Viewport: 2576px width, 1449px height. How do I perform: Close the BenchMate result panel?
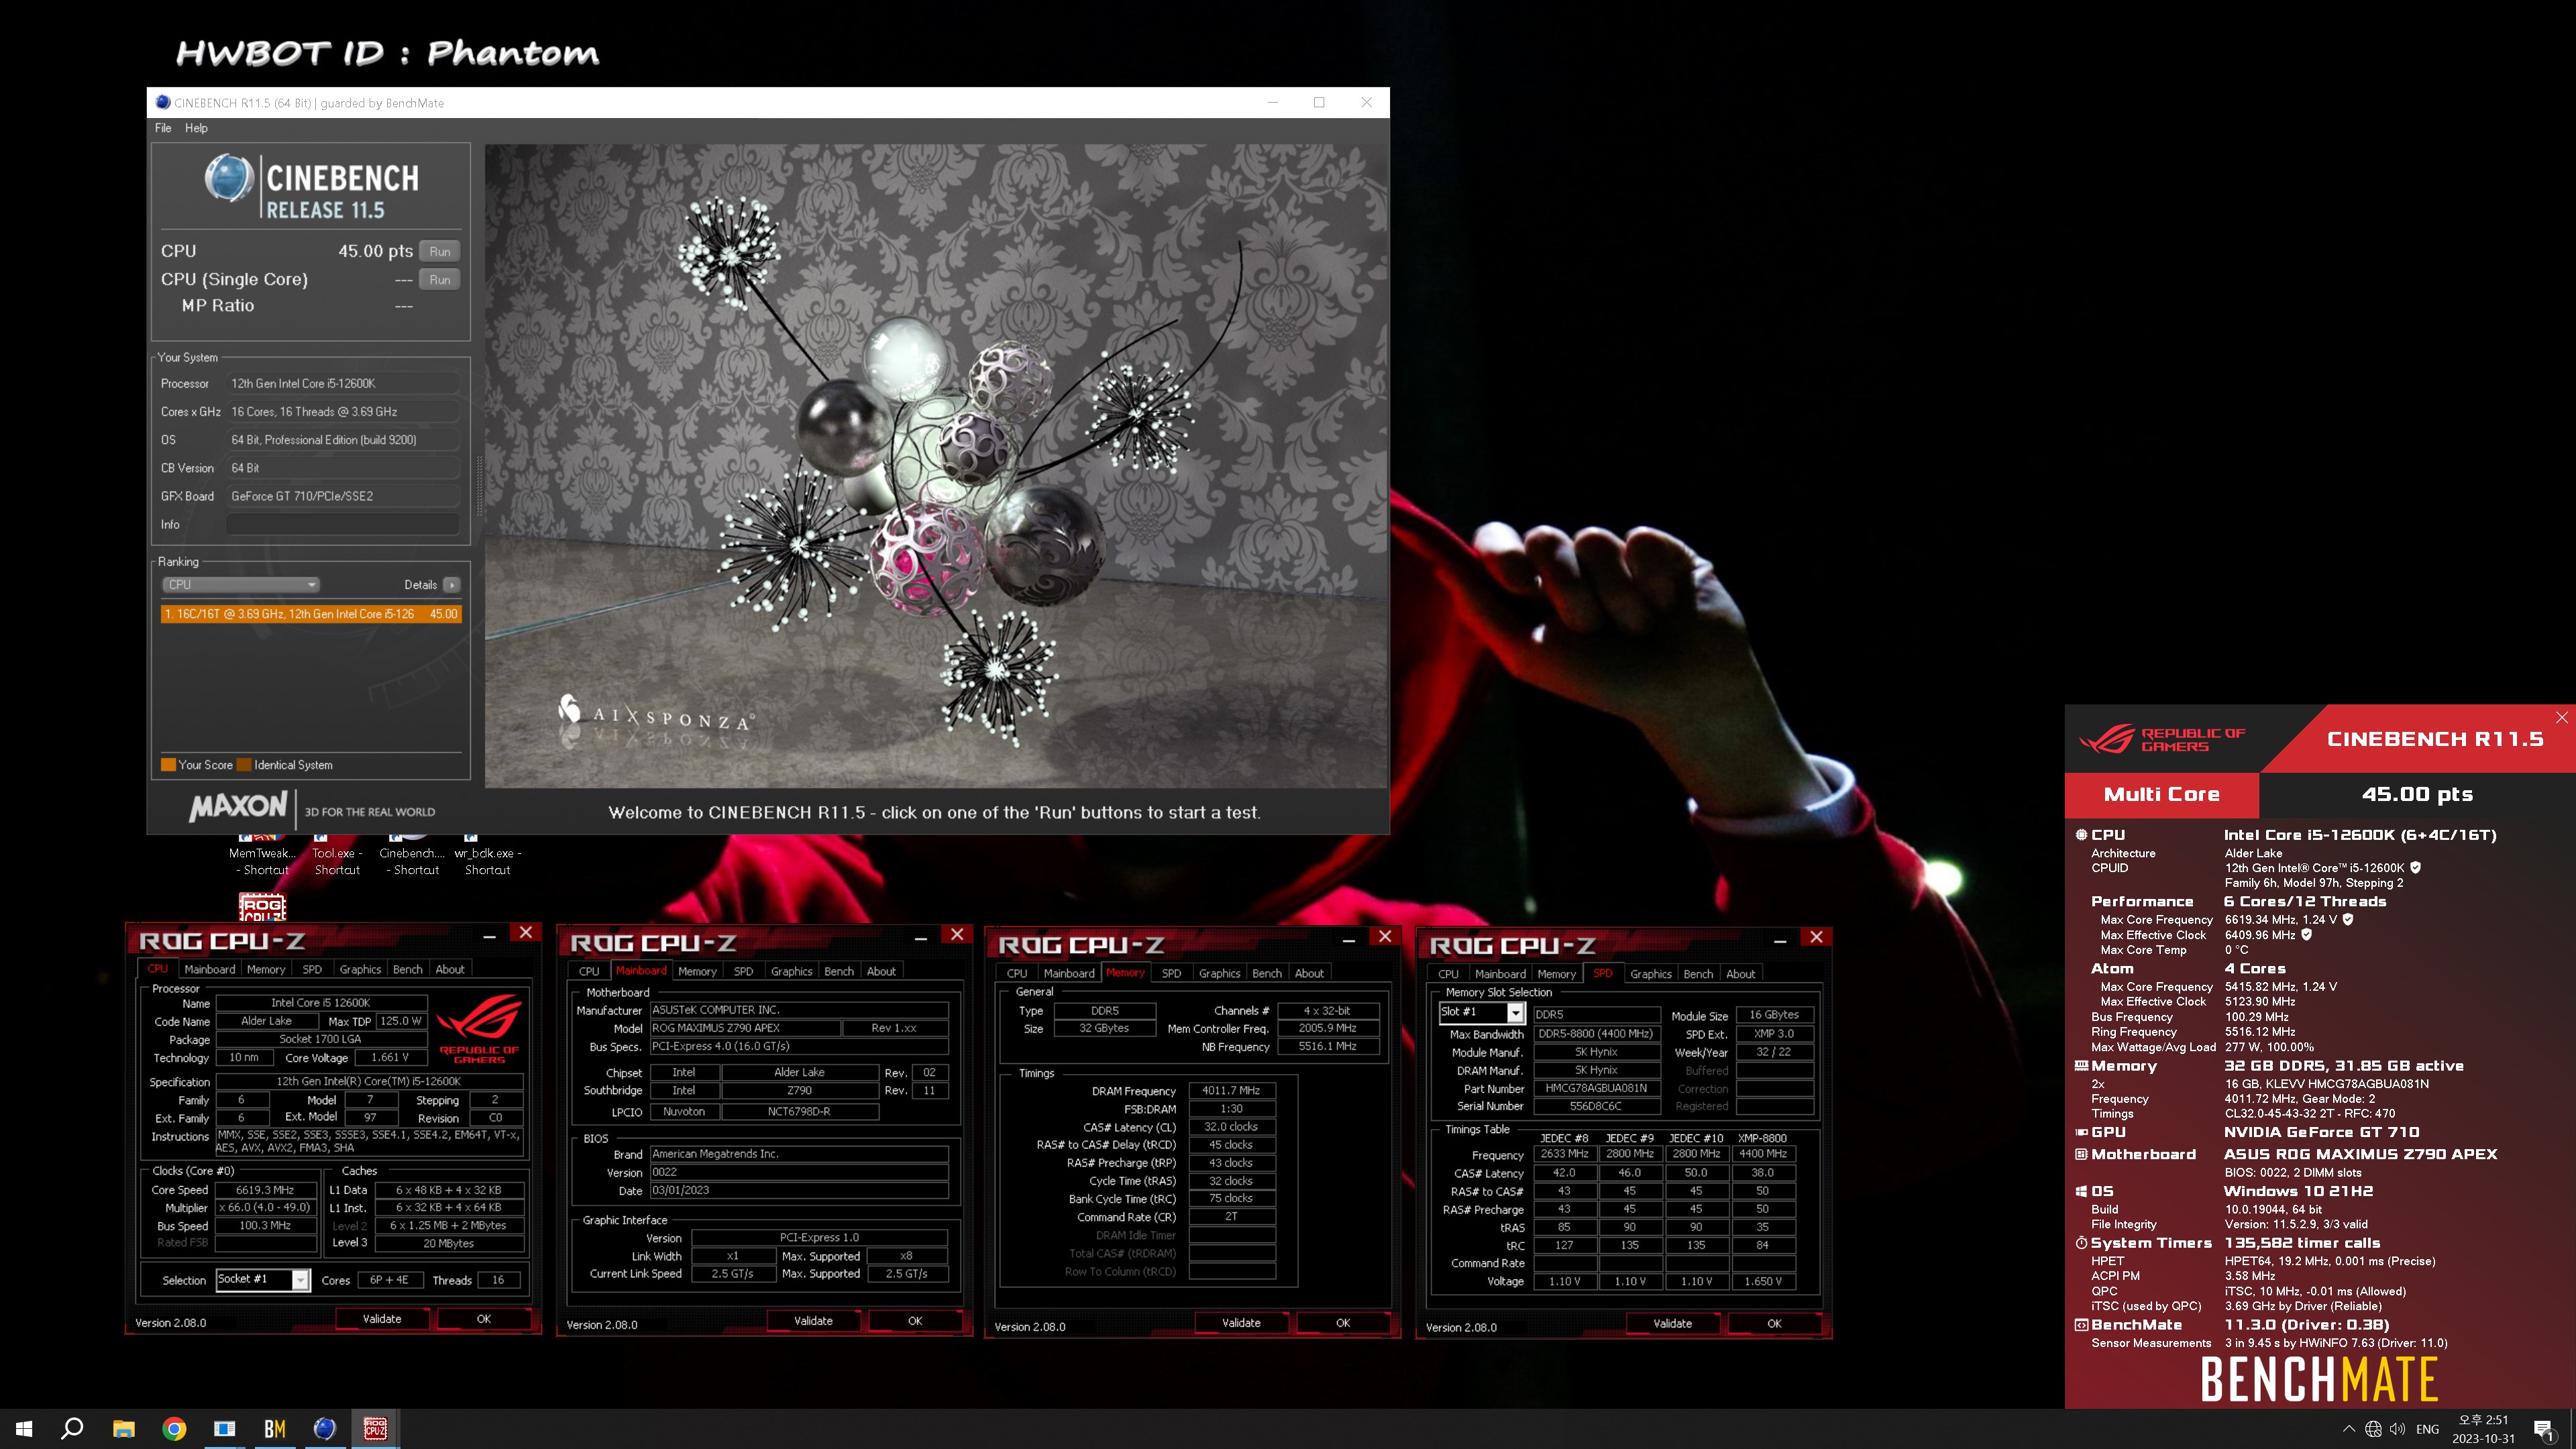coord(2561,717)
